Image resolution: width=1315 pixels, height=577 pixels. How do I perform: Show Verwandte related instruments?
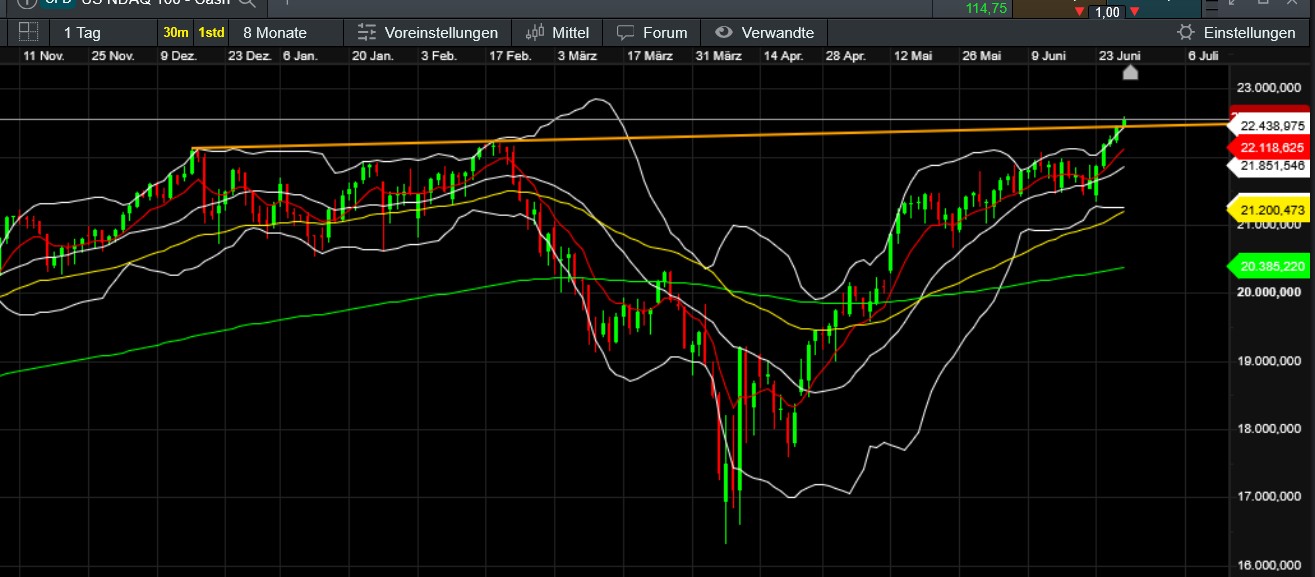point(765,32)
